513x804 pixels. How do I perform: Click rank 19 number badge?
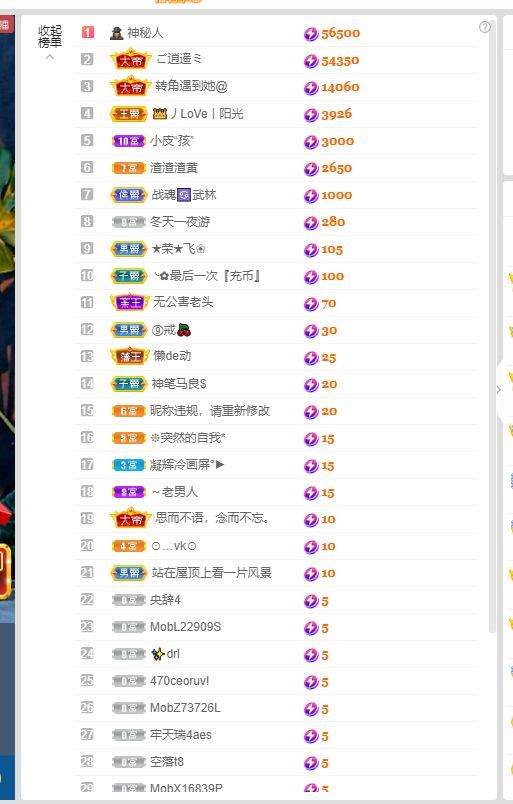[x=87, y=518]
